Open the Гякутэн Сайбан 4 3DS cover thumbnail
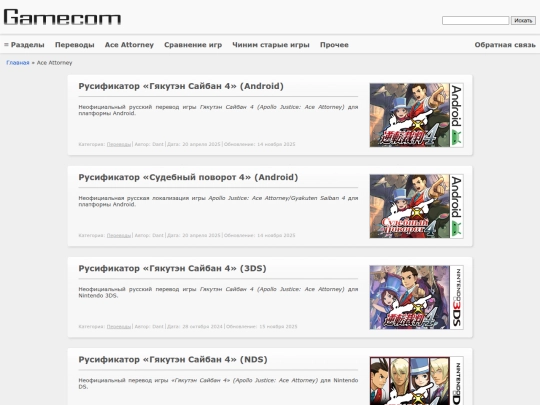 (416, 297)
